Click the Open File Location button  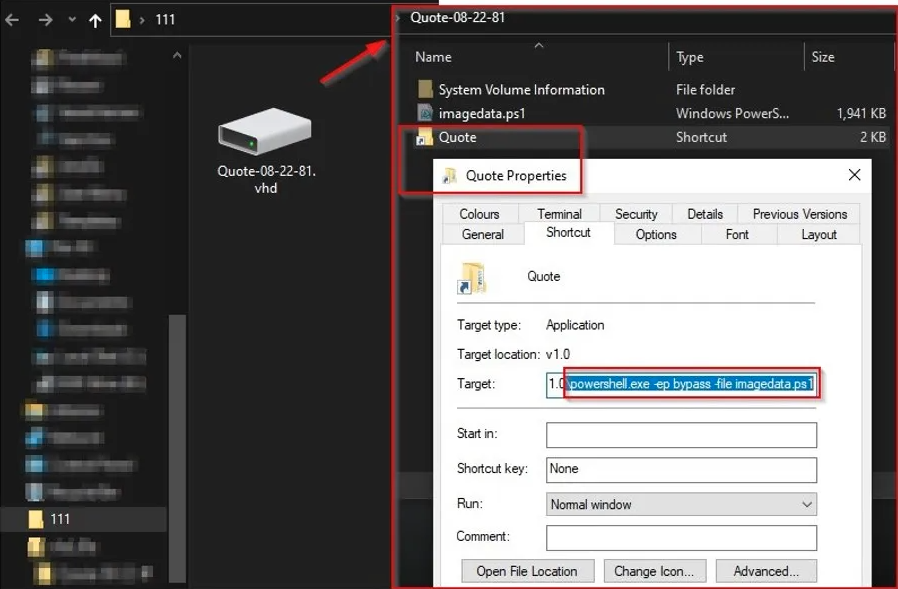[527, 571]
